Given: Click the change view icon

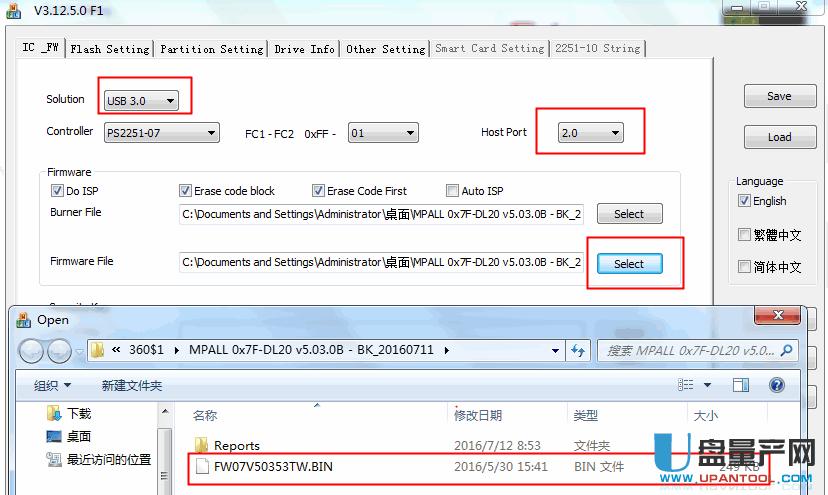Looking at the screenshot, I should point(686,385).
